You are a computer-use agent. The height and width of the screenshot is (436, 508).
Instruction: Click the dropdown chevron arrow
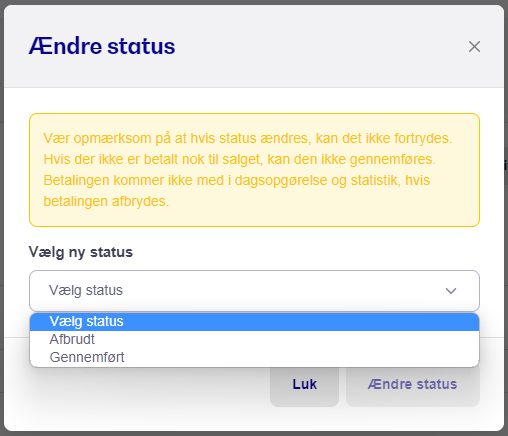451,291
